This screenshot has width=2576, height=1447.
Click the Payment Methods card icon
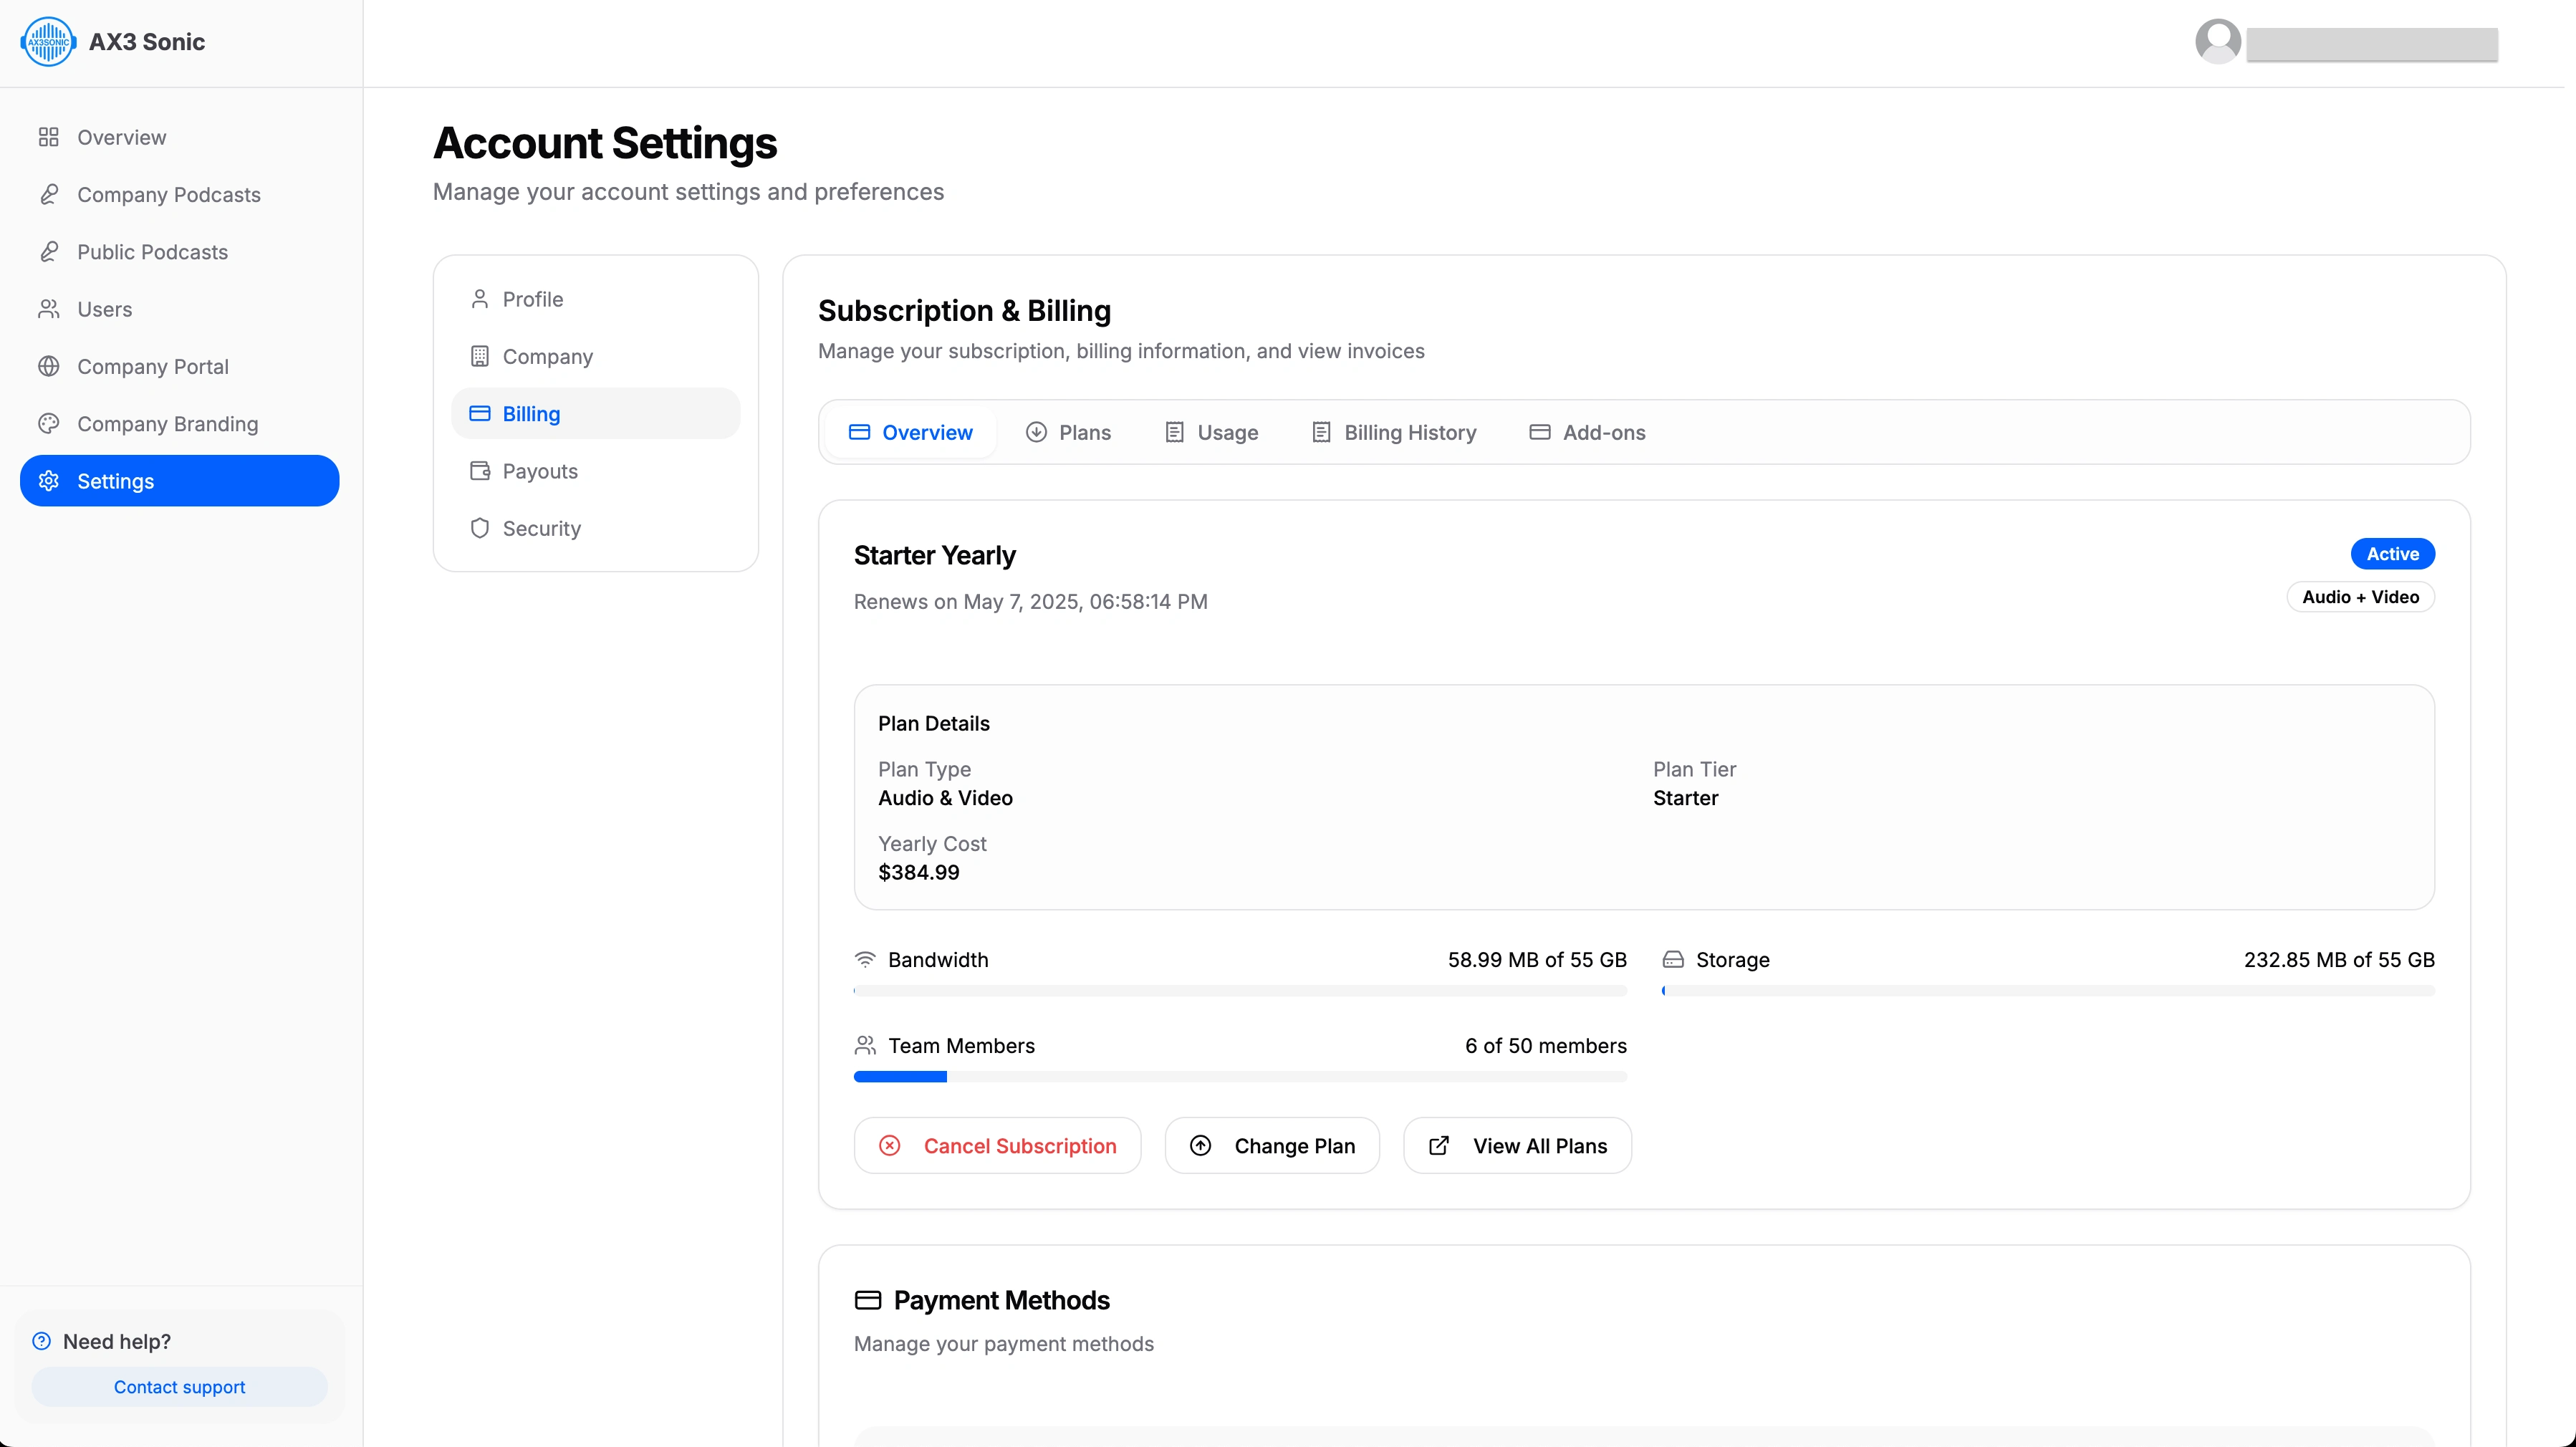coord(868,1300)
